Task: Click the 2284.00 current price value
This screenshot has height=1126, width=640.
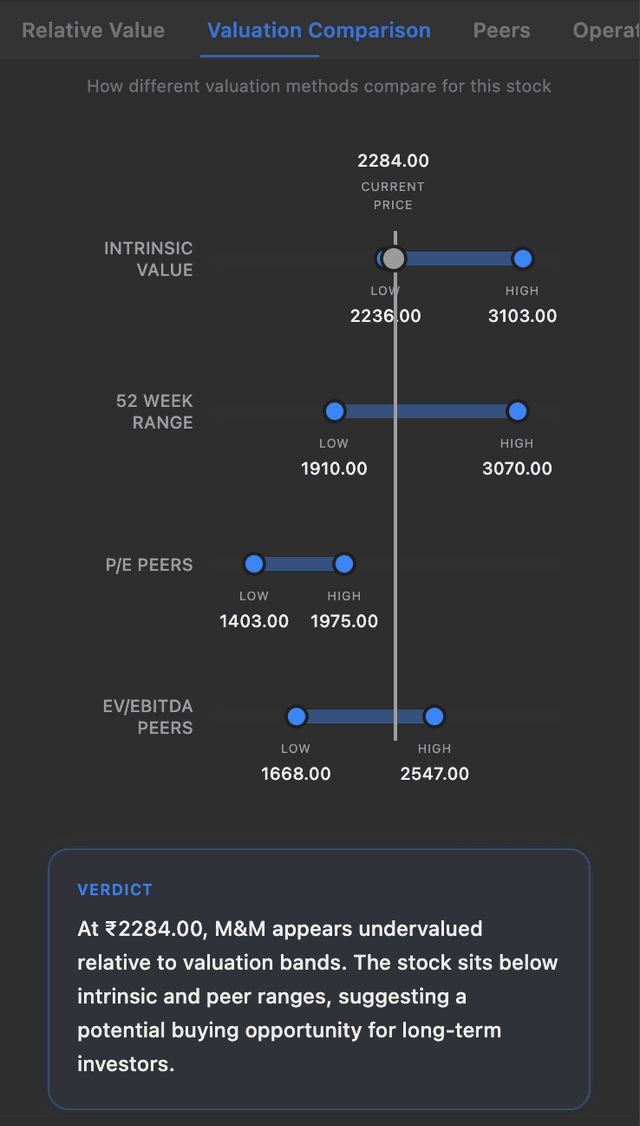Action: click(393, 161)
